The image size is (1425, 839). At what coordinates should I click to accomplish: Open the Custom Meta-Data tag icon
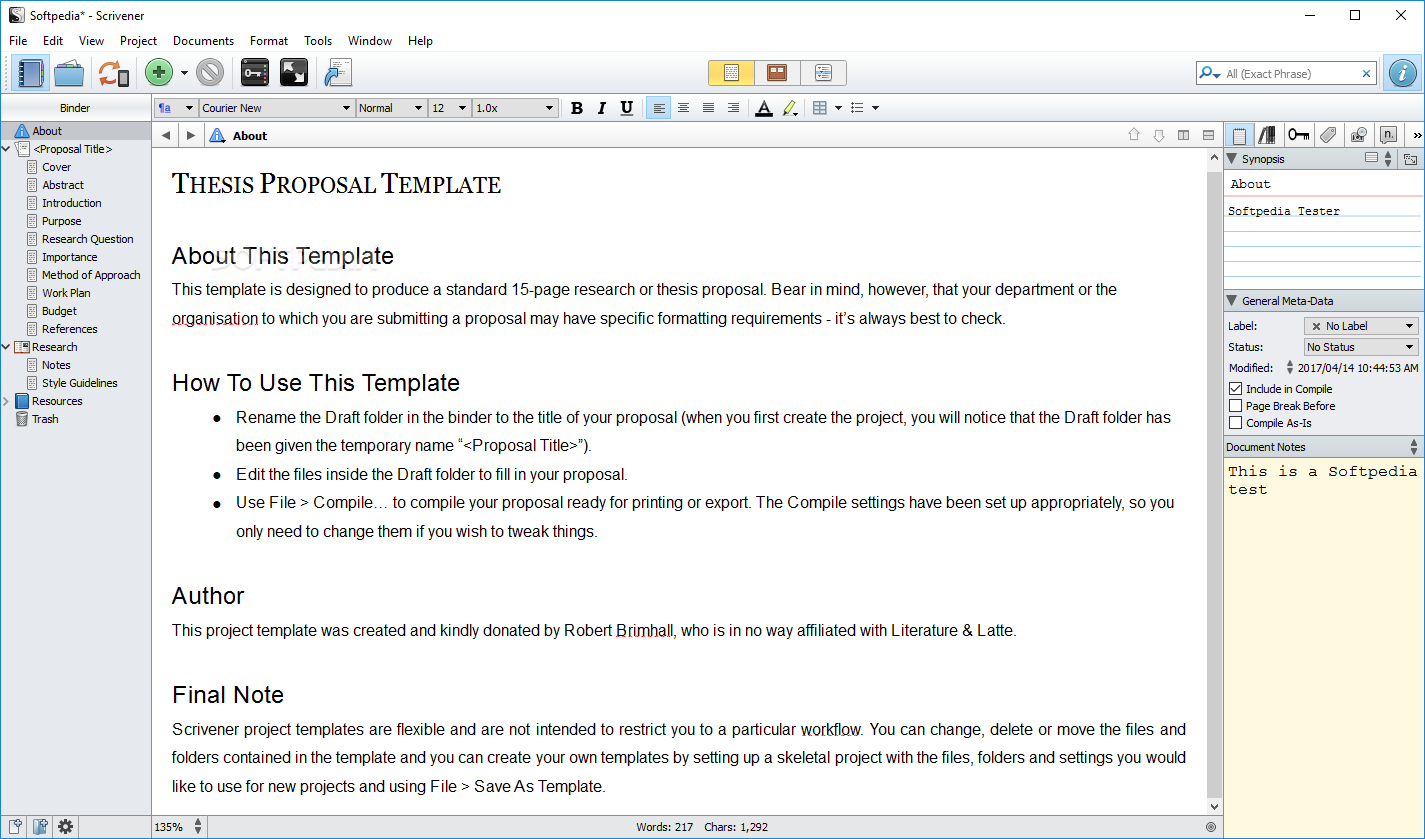point(1328,135)
